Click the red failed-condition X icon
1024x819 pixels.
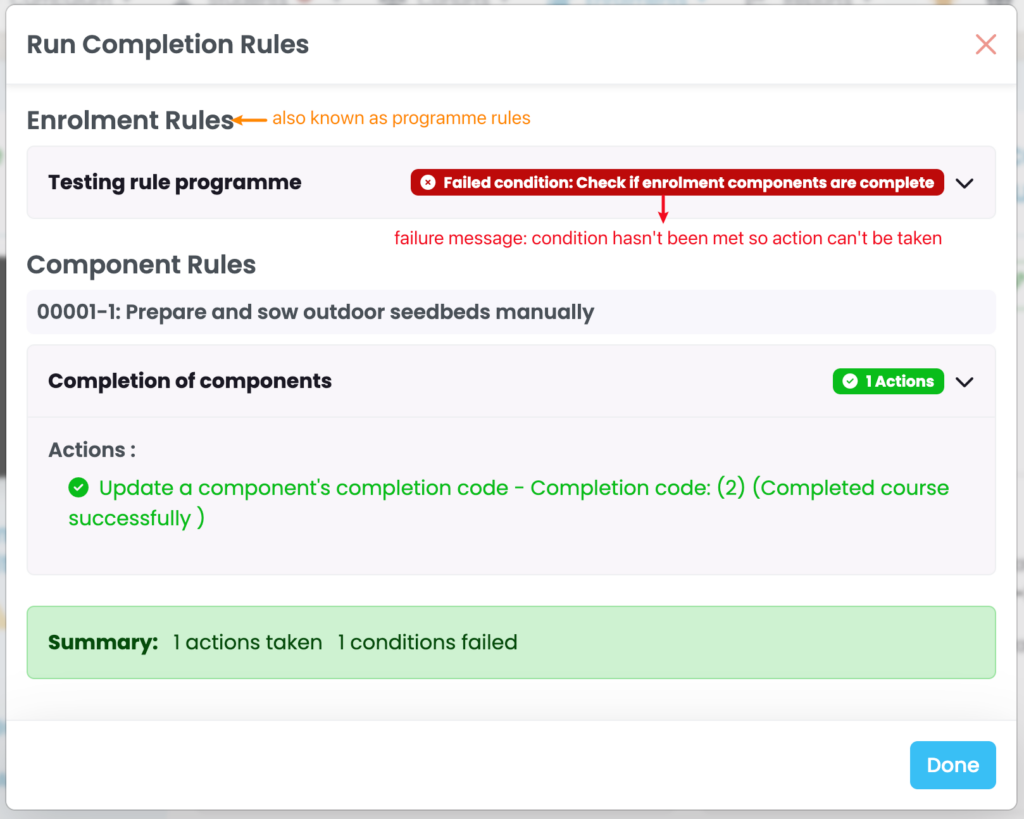point(428,182)
